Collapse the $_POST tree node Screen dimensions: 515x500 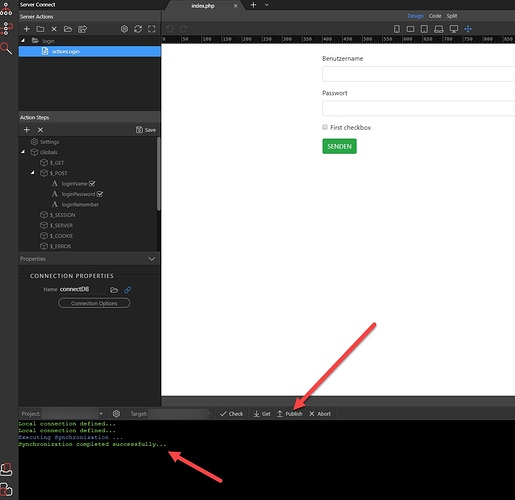pyautogui.click(x=32, y=173)
